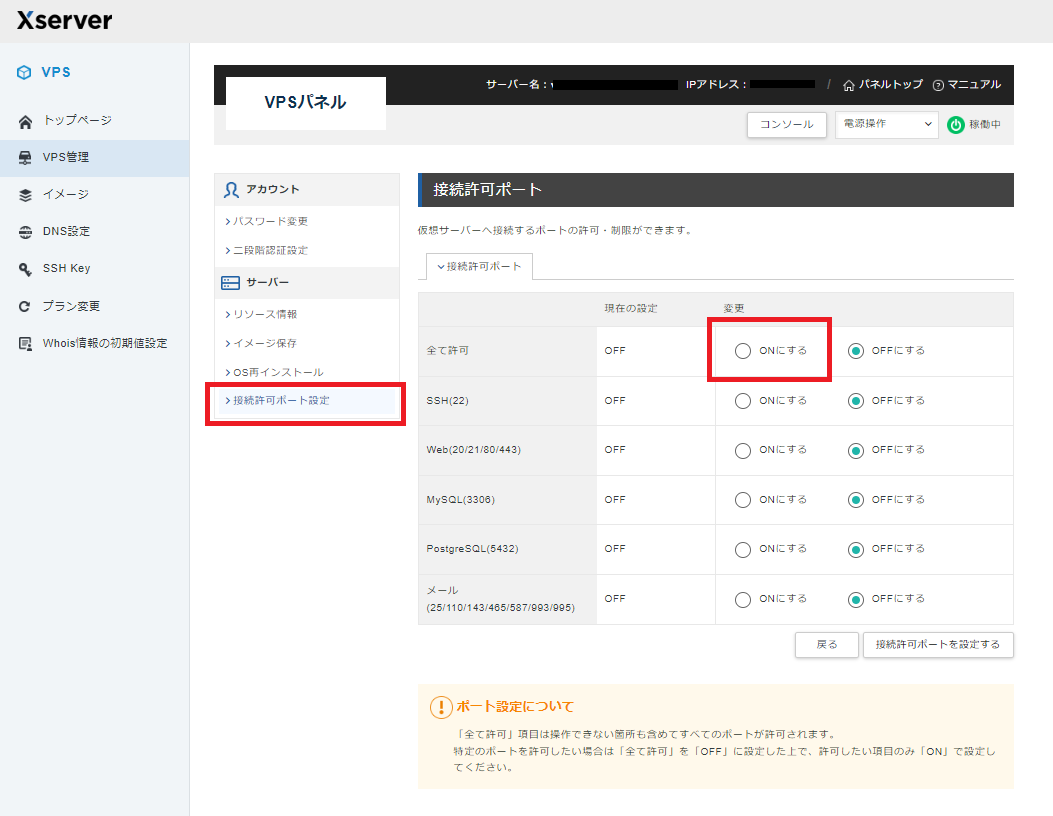The image size is (1053, 816).
Task: Click the 戻る button
Action: pos(826,645)
